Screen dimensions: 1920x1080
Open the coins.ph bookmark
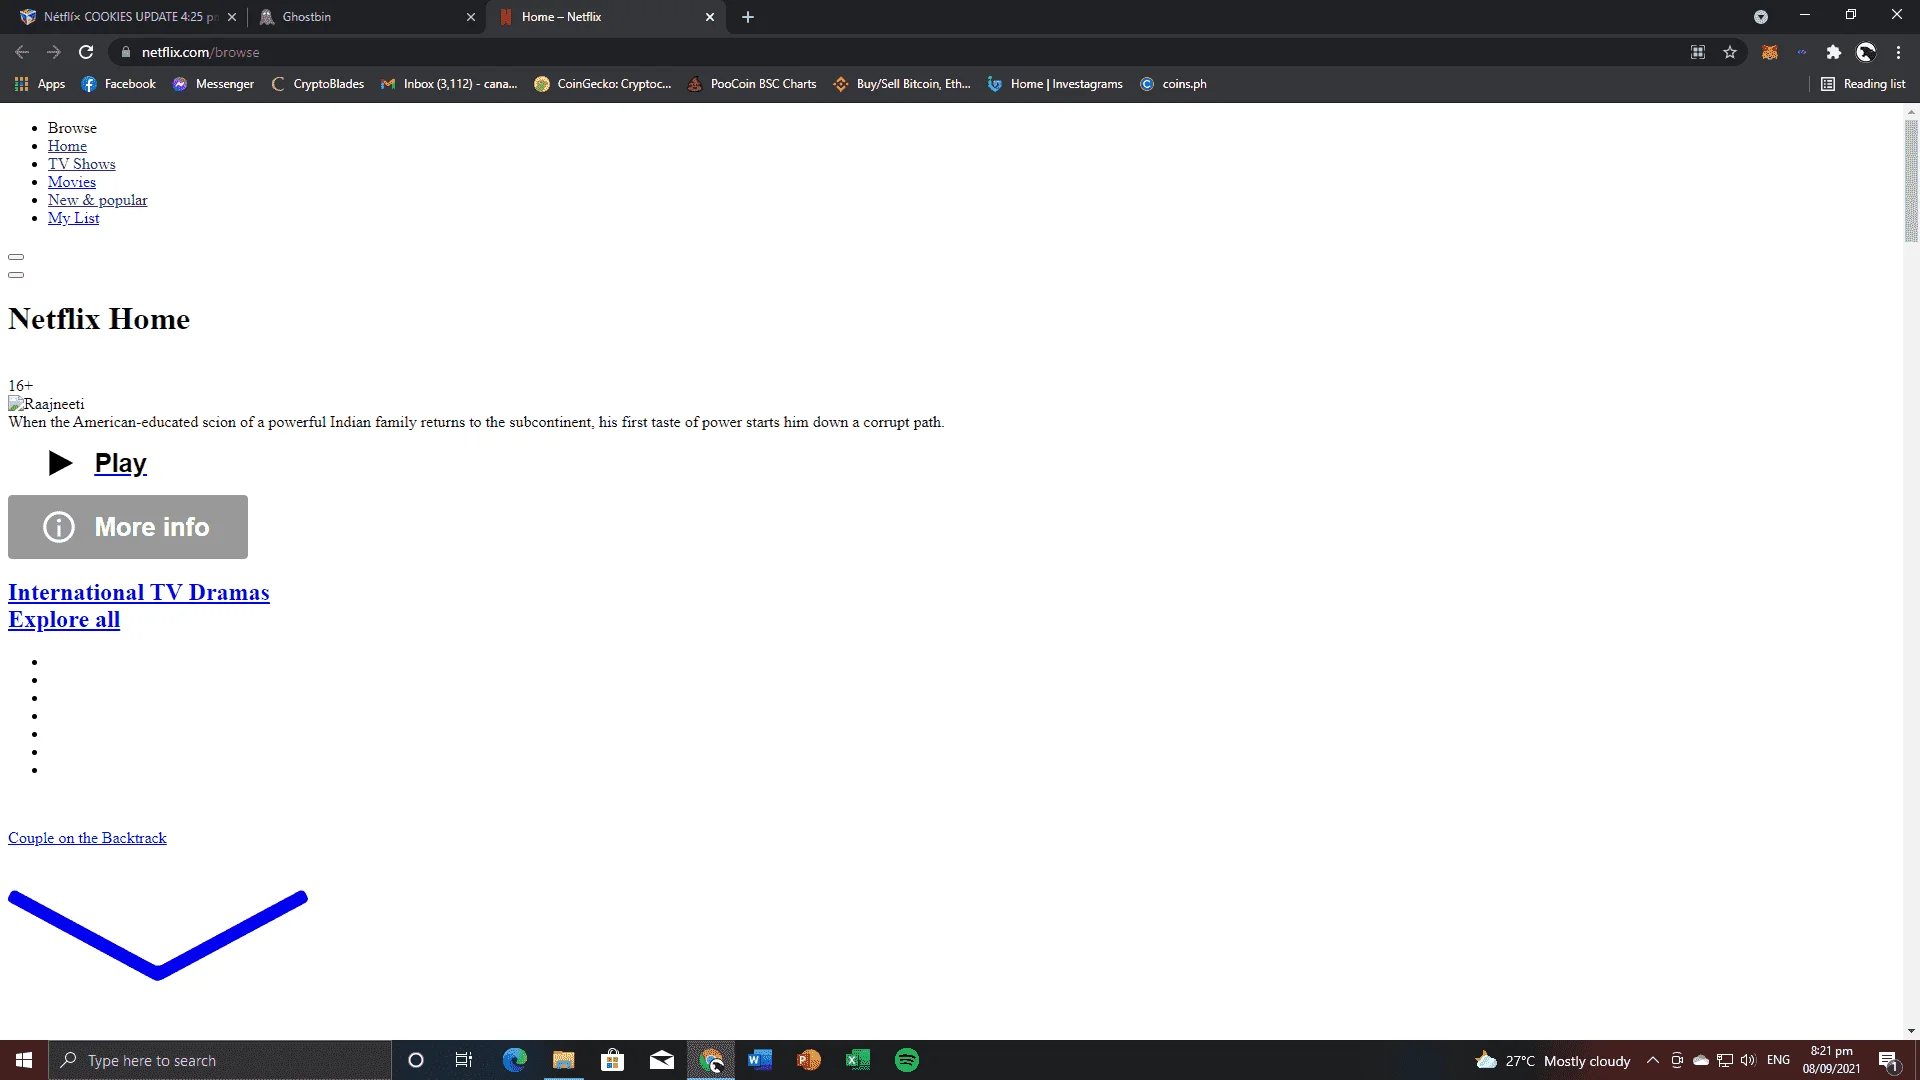[x=1173, y=84]
